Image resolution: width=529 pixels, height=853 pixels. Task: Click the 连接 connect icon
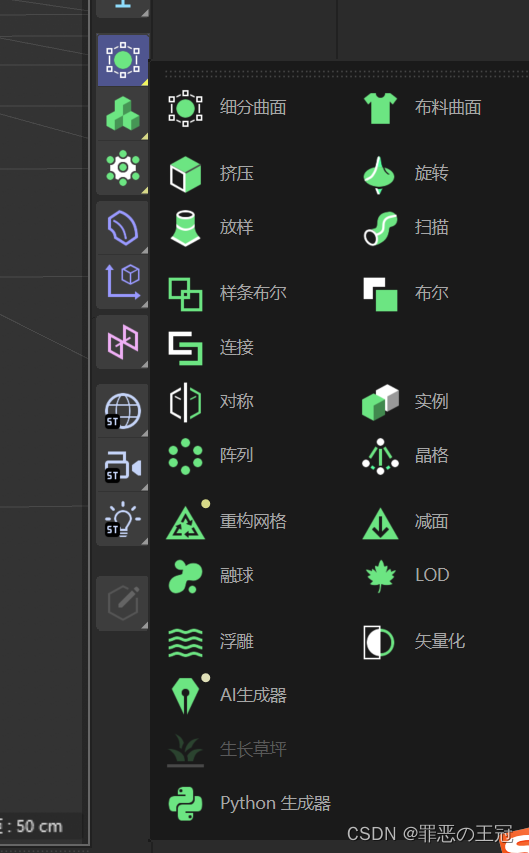pyautogui.click(x=185, y=348)
